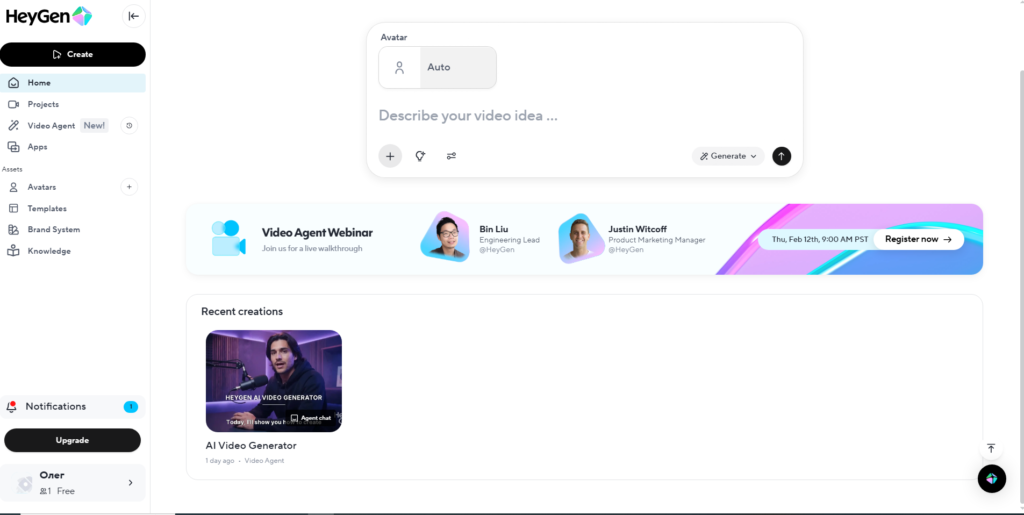1024x515 pixels.
Task: Open the video settings sliders icon
Action: click(x=451, y=156)
